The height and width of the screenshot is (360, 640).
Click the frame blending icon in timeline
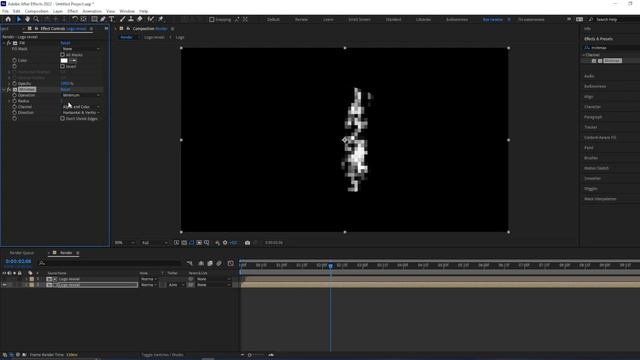pos(210,263)
